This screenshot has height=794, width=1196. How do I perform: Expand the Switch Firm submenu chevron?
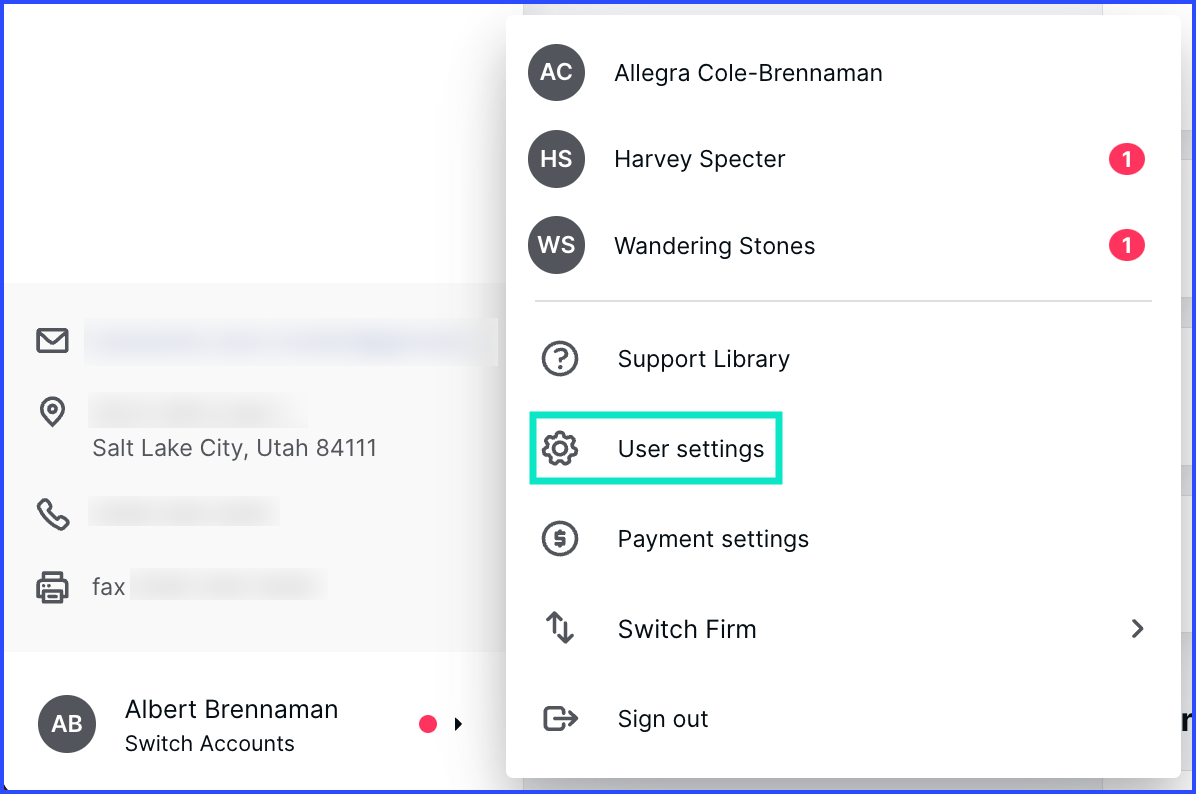coord(1137,629)
